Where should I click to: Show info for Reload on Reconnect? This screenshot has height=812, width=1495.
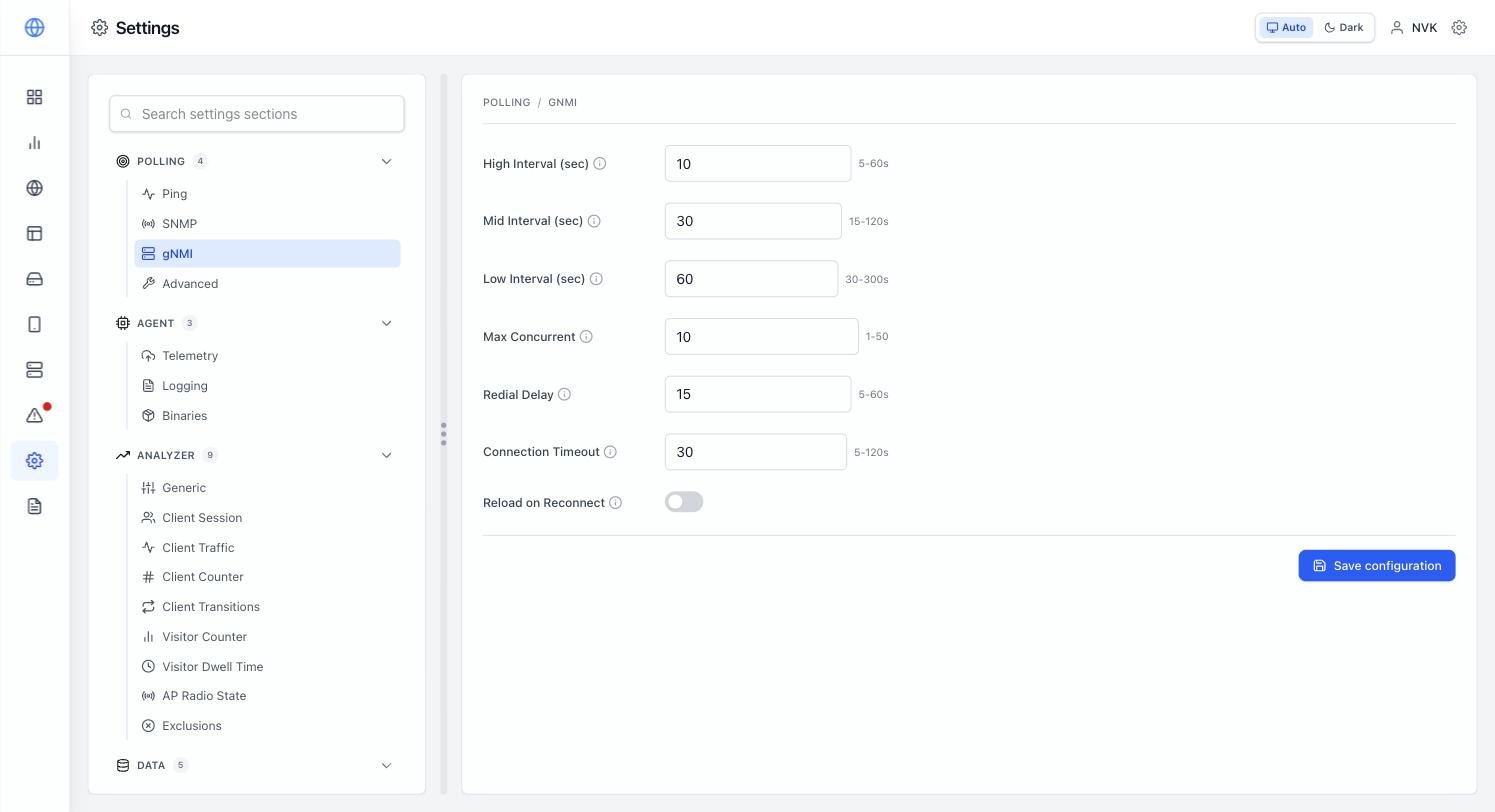(616, 503)
